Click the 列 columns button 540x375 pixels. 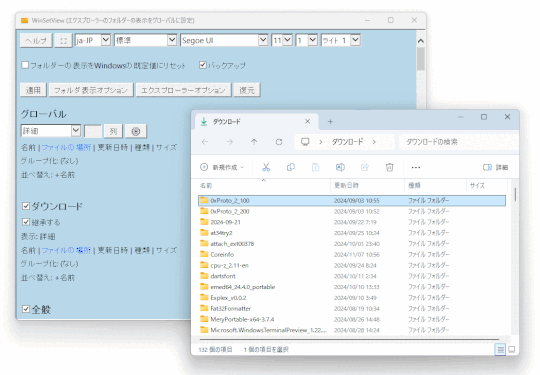click(113, 131)
